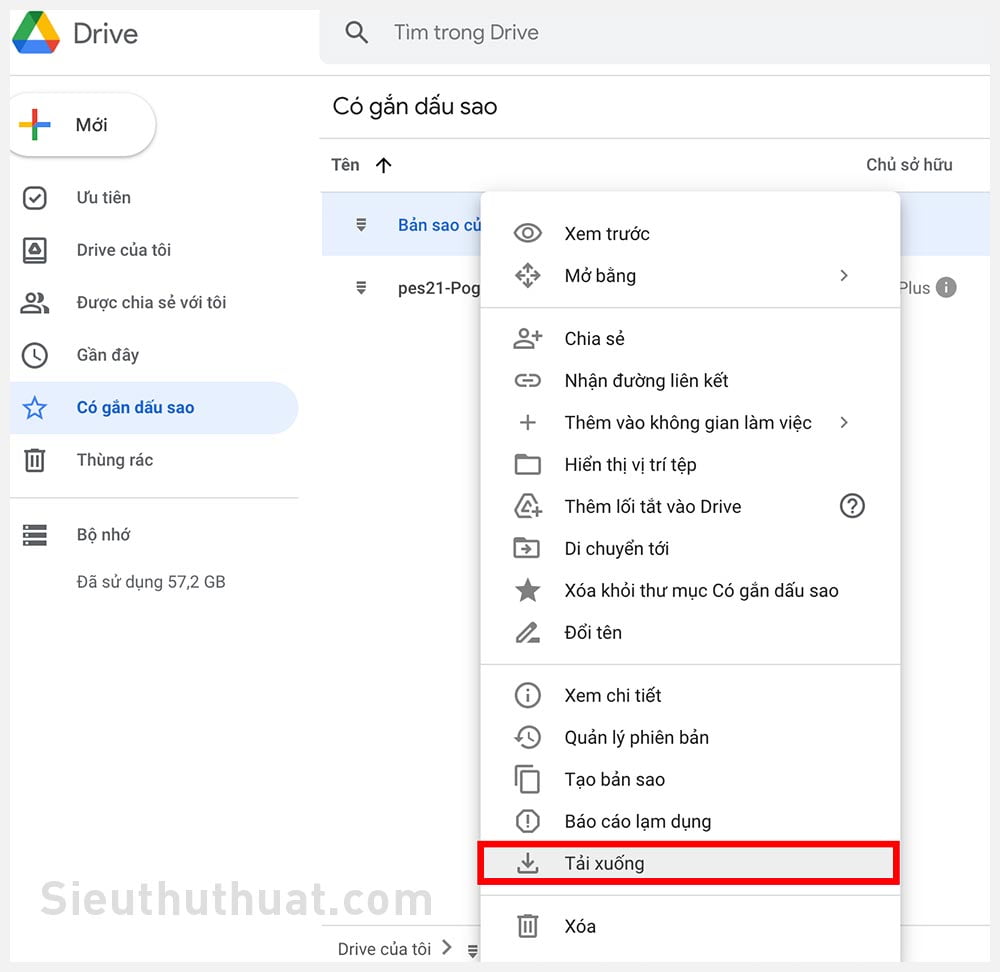Click the version history clock icon
The height and width of the screenshot is (972, 1000).
click(x=527, y=737)
